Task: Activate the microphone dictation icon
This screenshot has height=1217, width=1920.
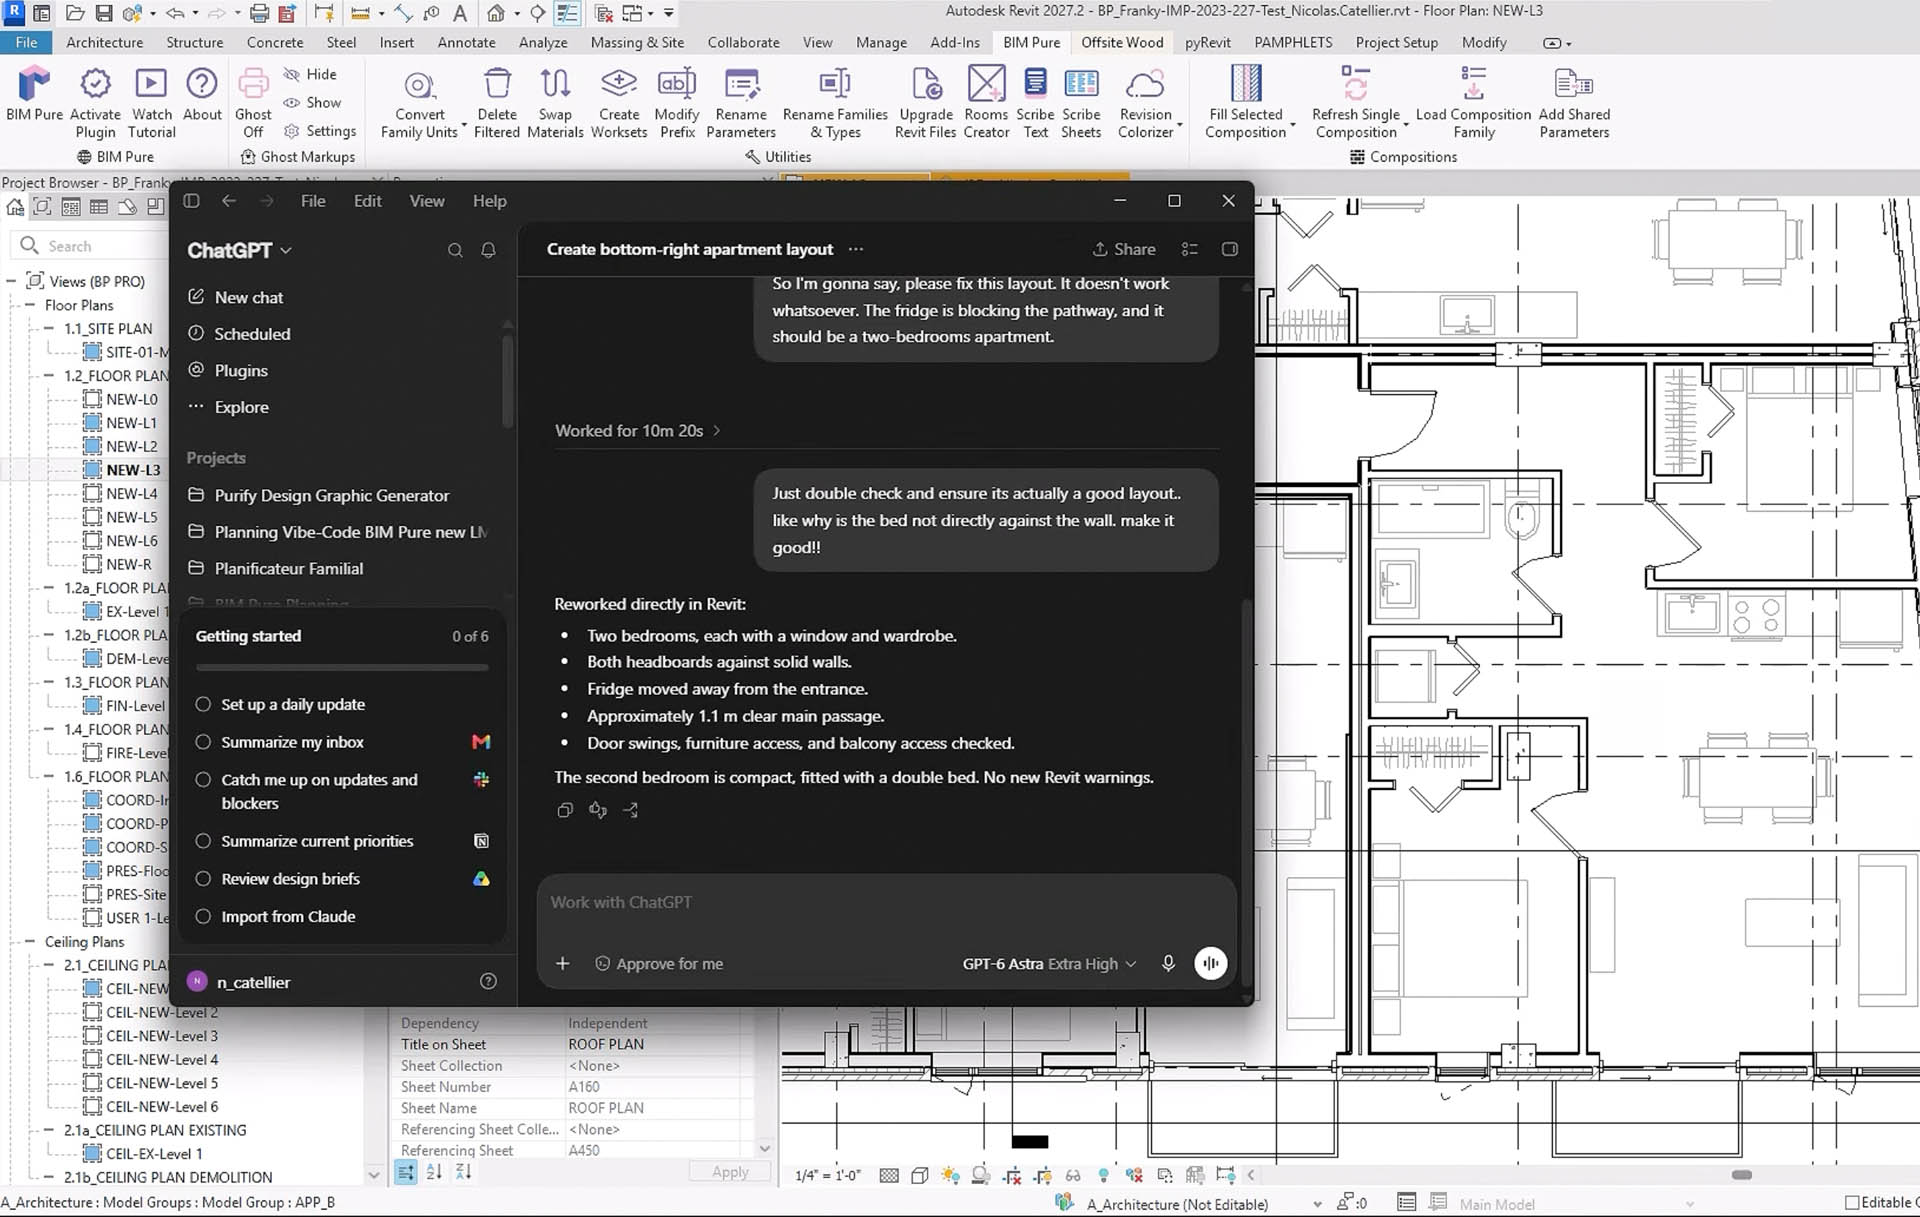Action: (x=1167, y=963)
